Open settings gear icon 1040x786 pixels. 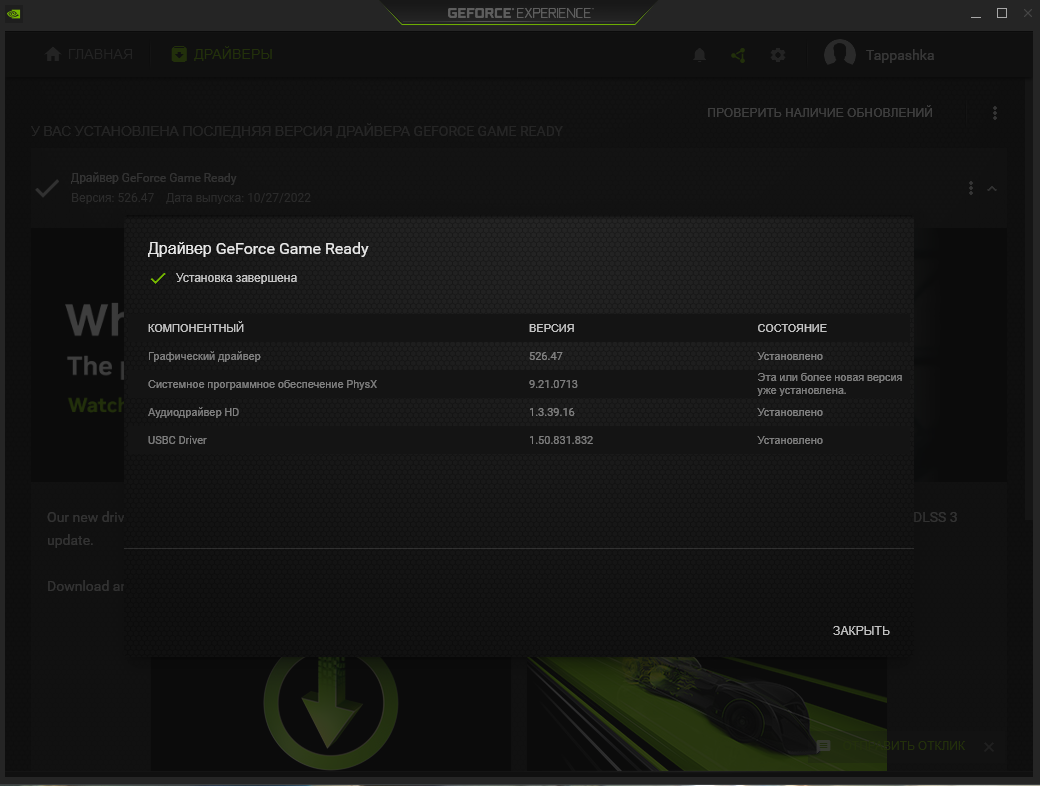click(777, 55)
